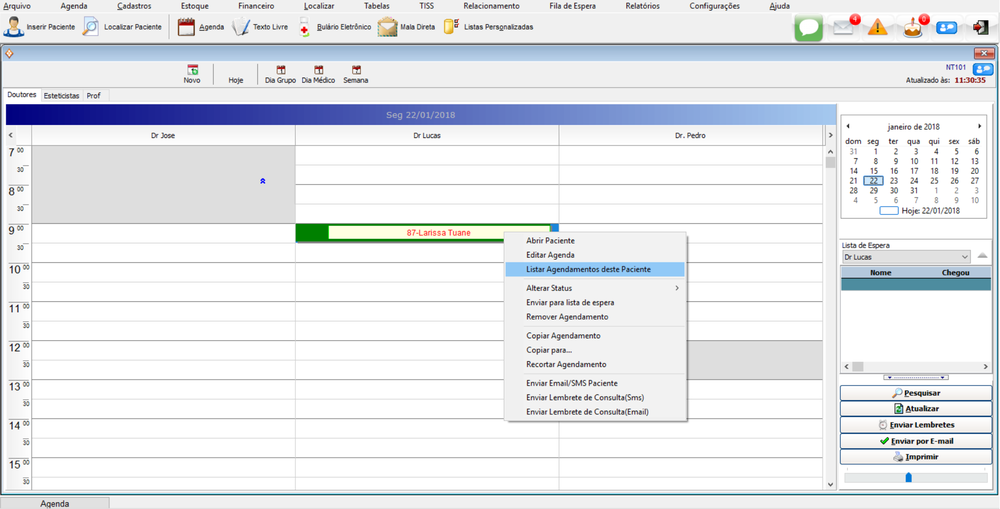The width and height of the screenshot is (1000, 509).
Task: Click the Inserir Paciente toolbar icon
Action: coord(14,27)
